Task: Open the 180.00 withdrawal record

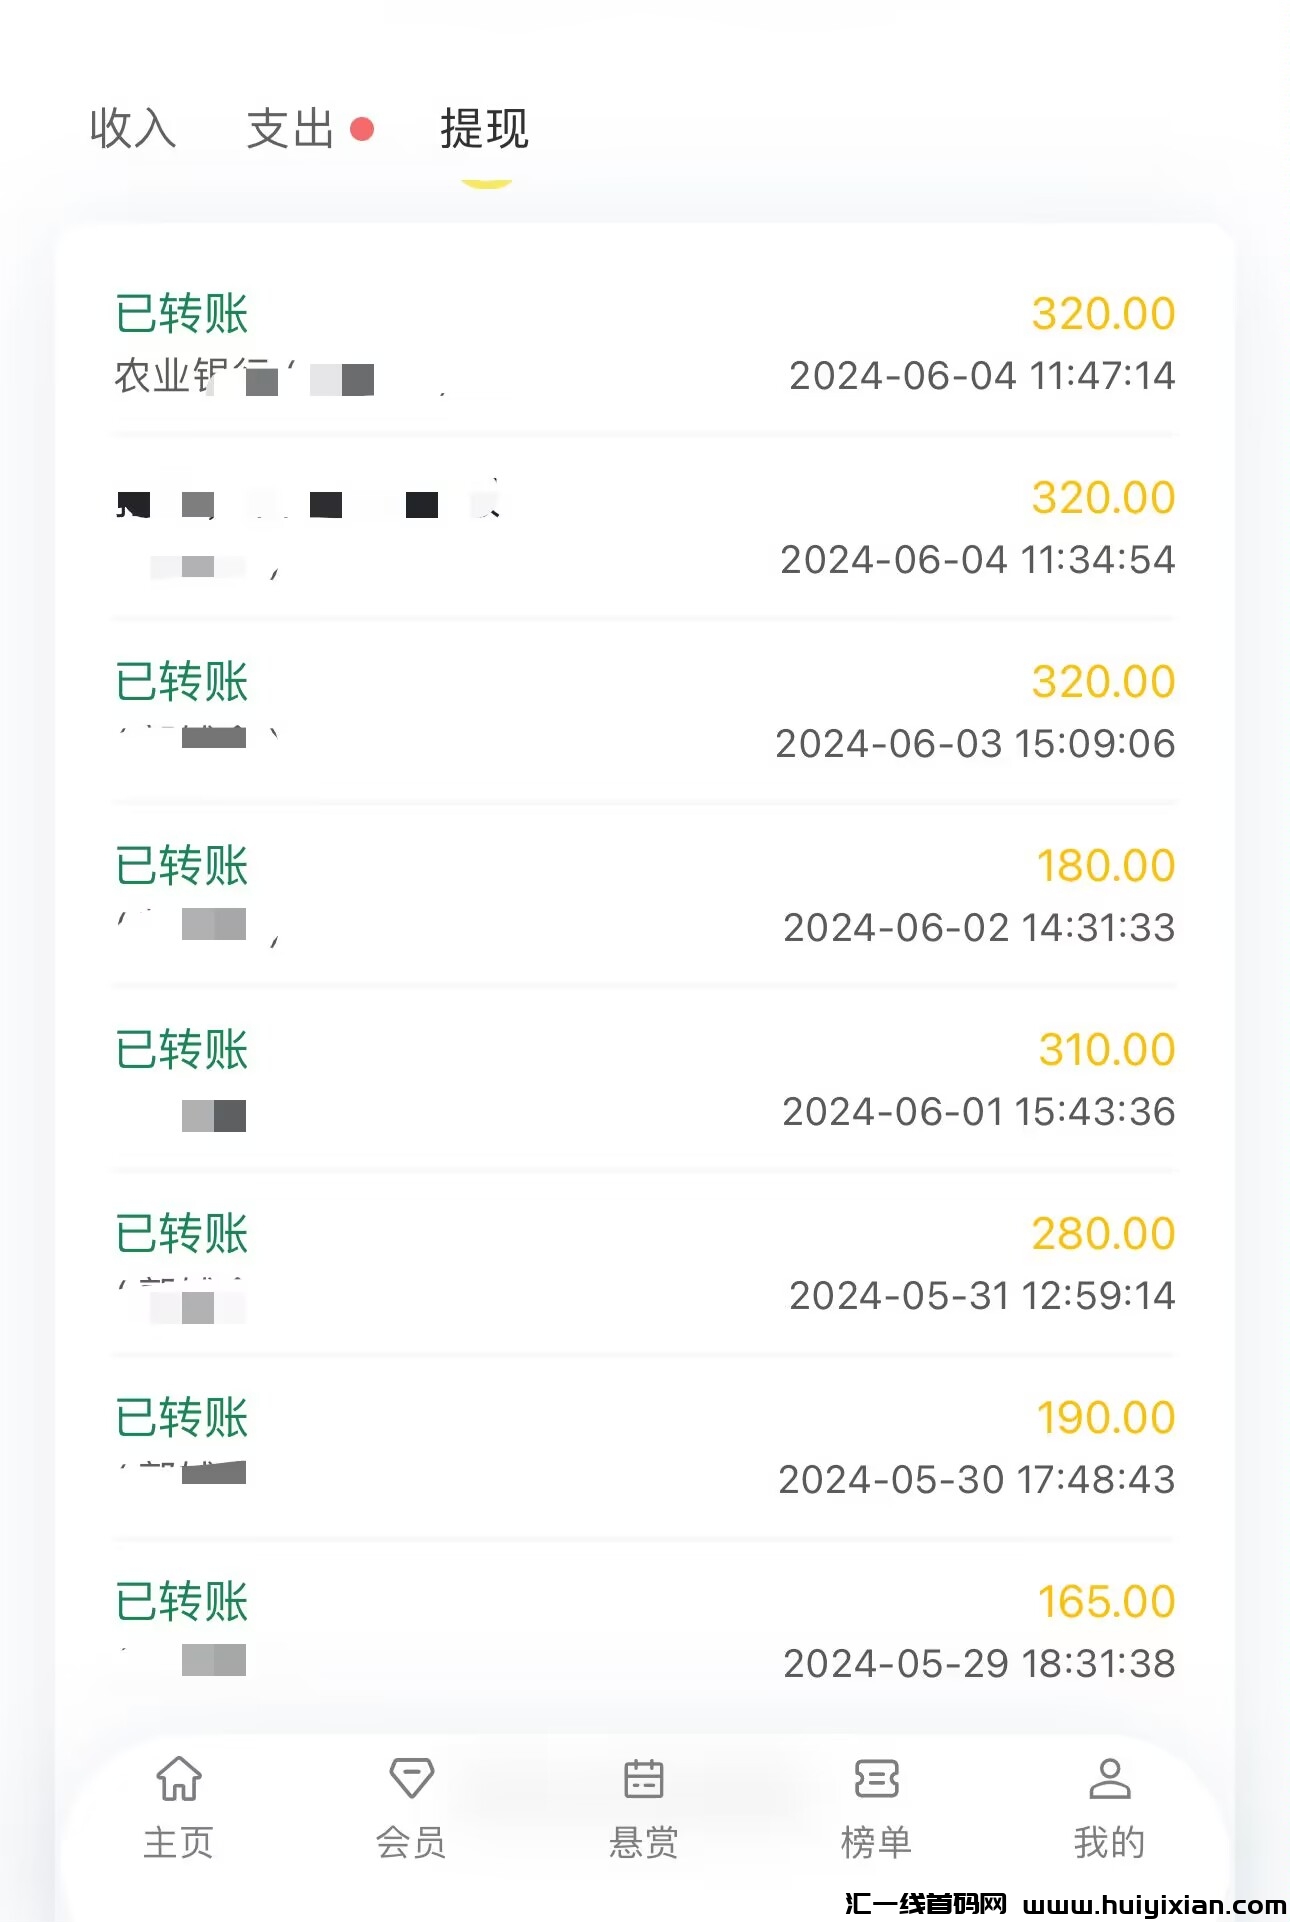Action: 644,895
